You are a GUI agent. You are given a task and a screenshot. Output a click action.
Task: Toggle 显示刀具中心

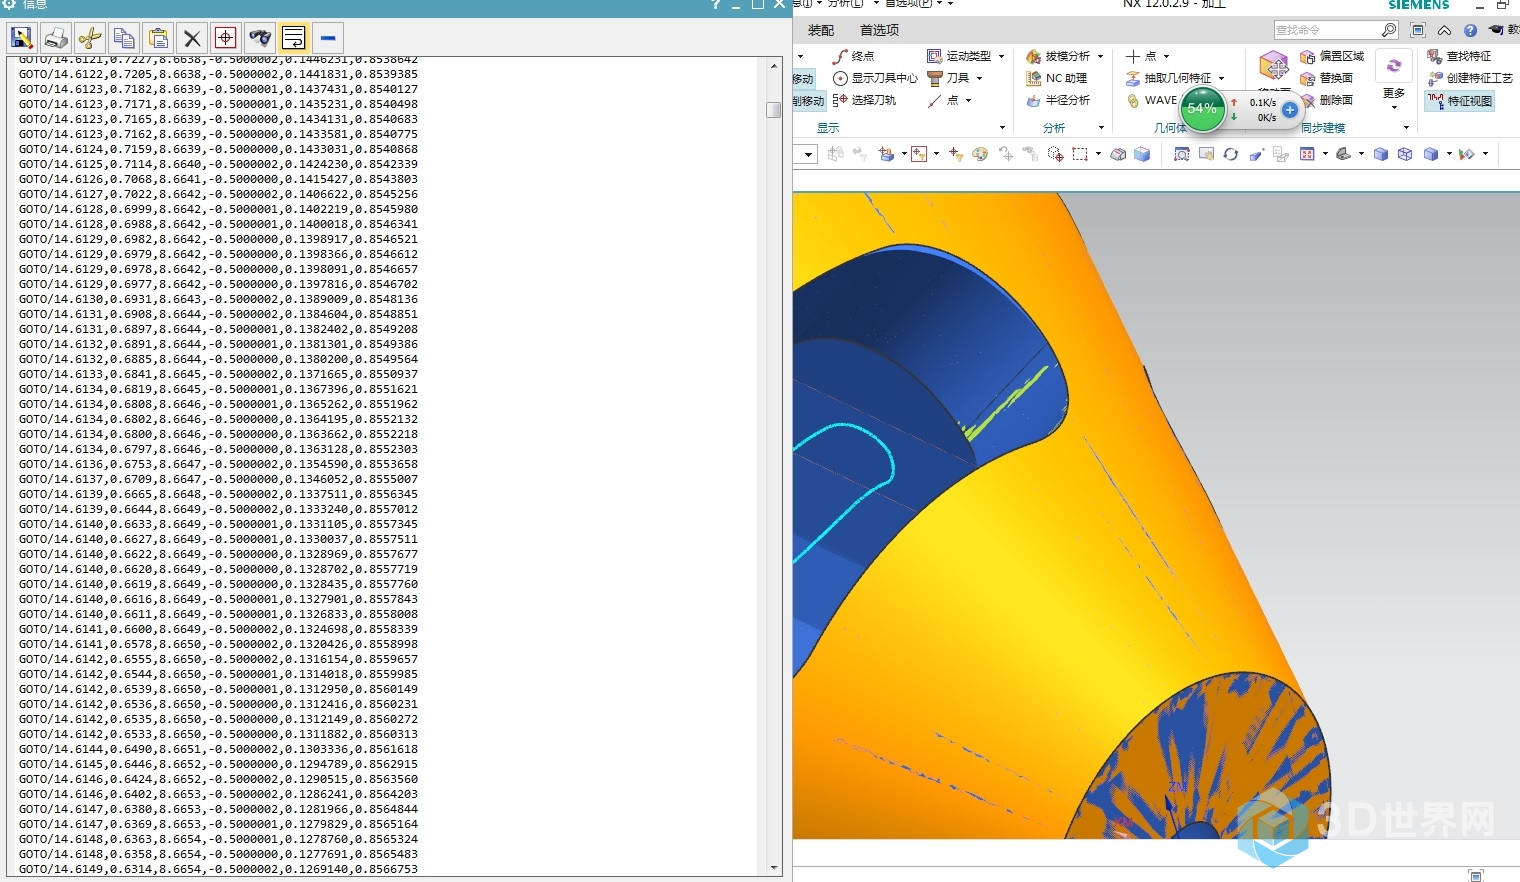click(x=875, y=78)
